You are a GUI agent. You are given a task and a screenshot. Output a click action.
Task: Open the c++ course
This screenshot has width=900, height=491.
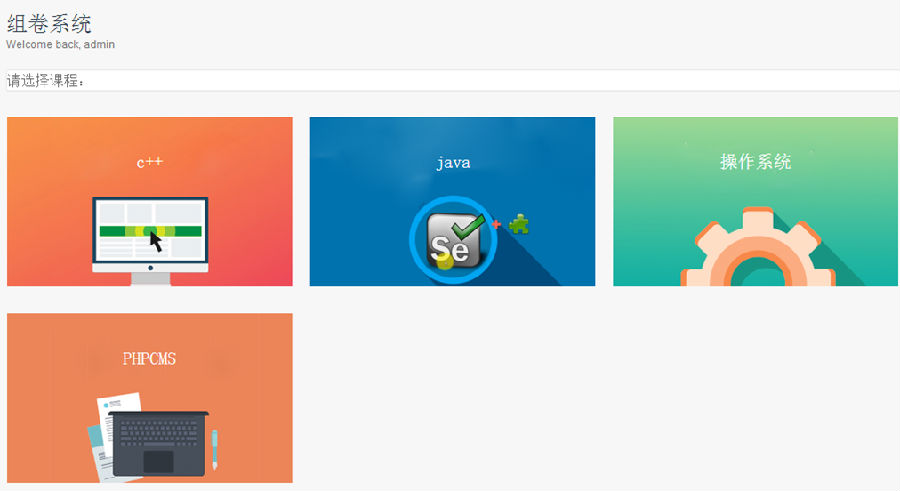(x=150, y=163)
